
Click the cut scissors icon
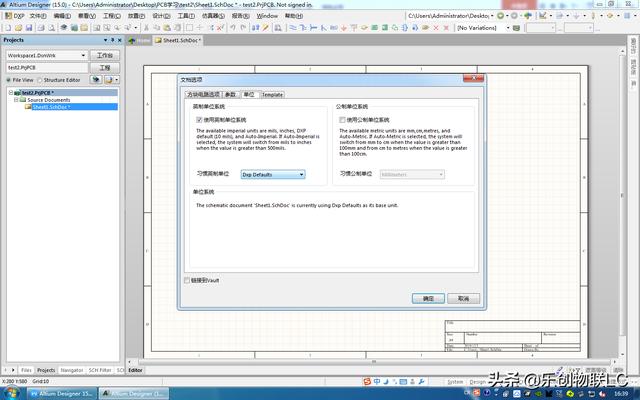coord(146,28)
